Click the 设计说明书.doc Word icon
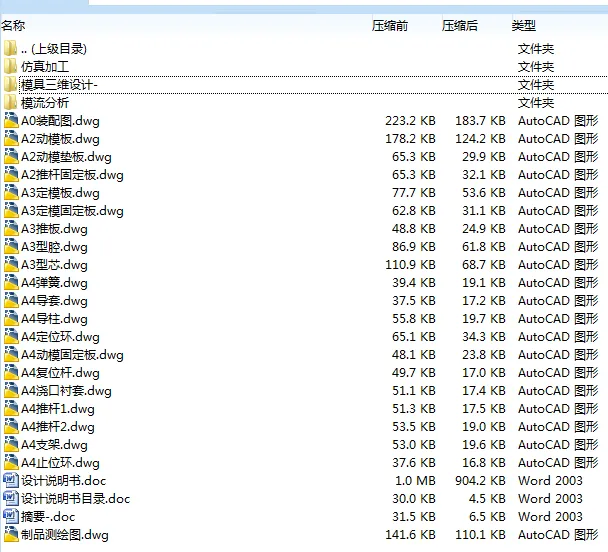608x552 pixels. click(x=11, y=481)
